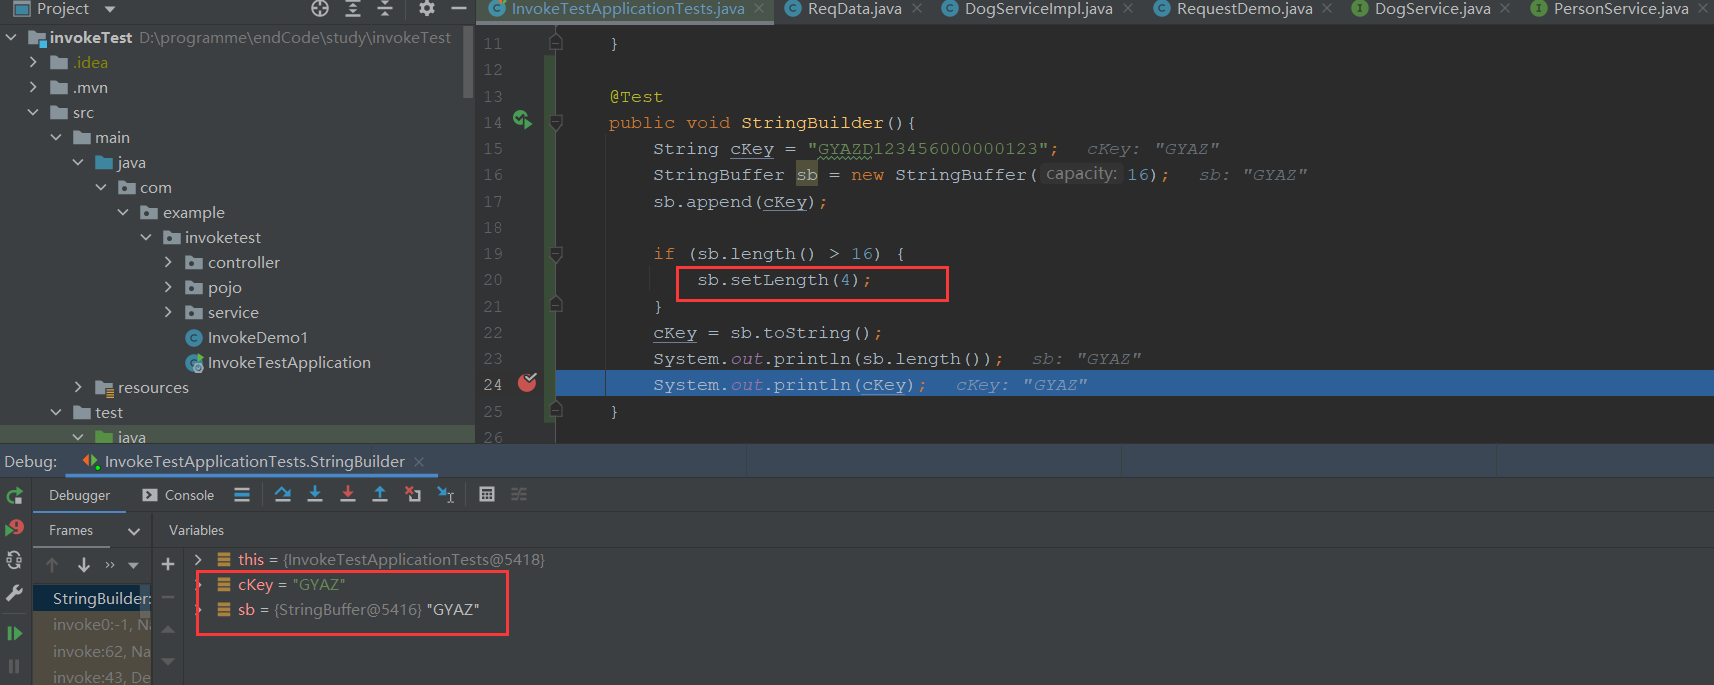The width and height of the screenshot is (1714, 685).
Task: Hide the Project panel with minus icon
Action: 459,9
